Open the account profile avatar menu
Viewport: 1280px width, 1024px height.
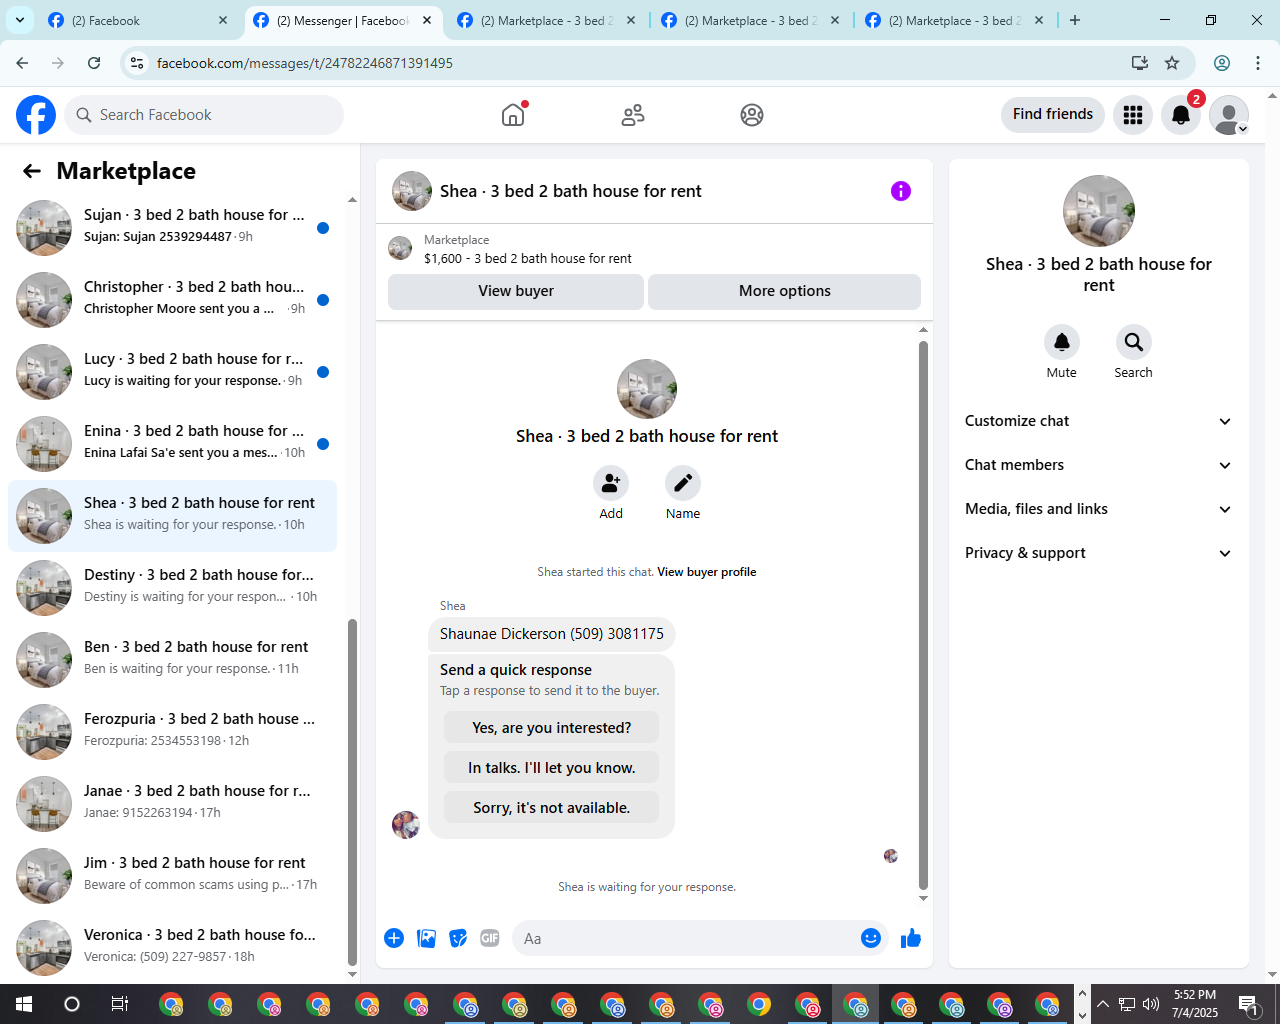1229,115
